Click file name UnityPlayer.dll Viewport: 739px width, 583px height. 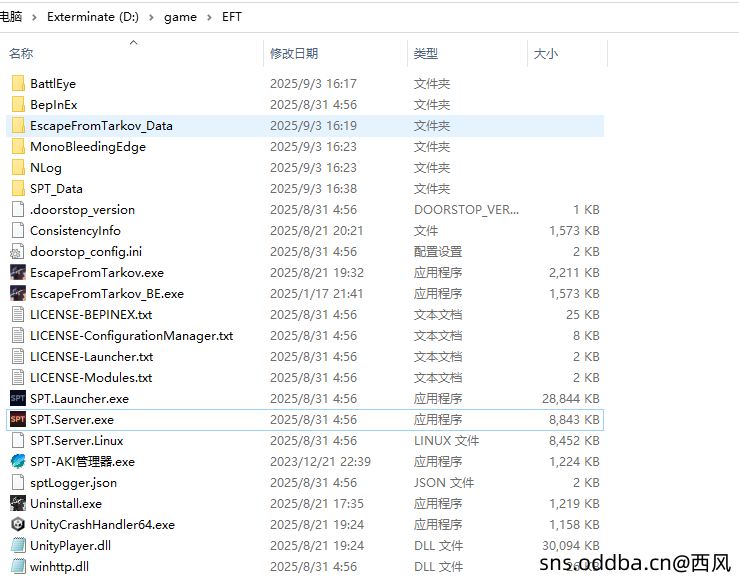pyautogui.click(x=71, y=545)
